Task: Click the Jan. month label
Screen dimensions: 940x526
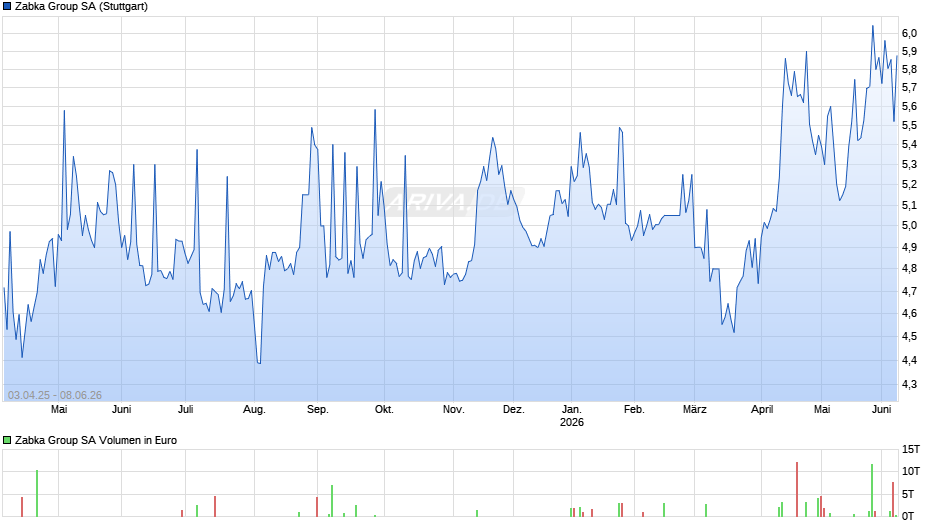Action: [x=571, y=409]
